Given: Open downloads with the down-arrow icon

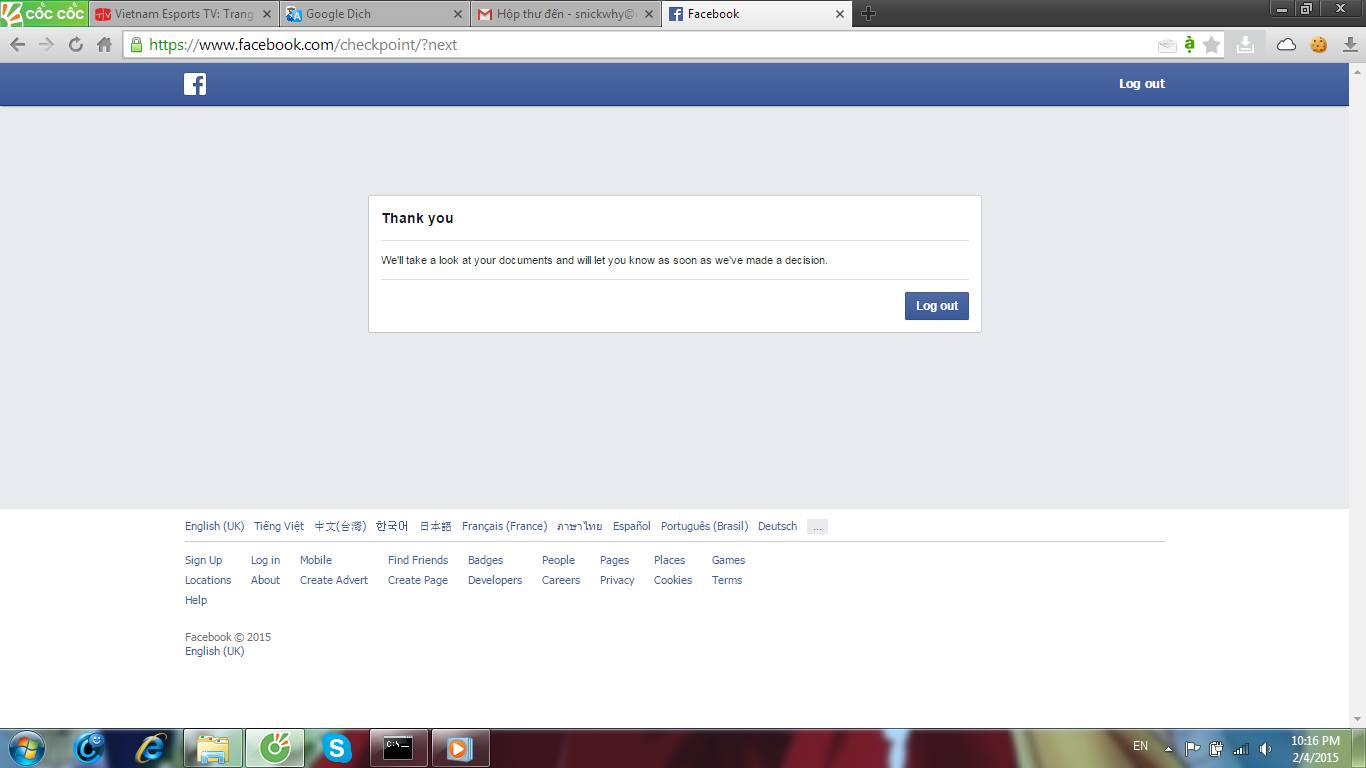Looking at the screenshot, I should coord(1350,44).
